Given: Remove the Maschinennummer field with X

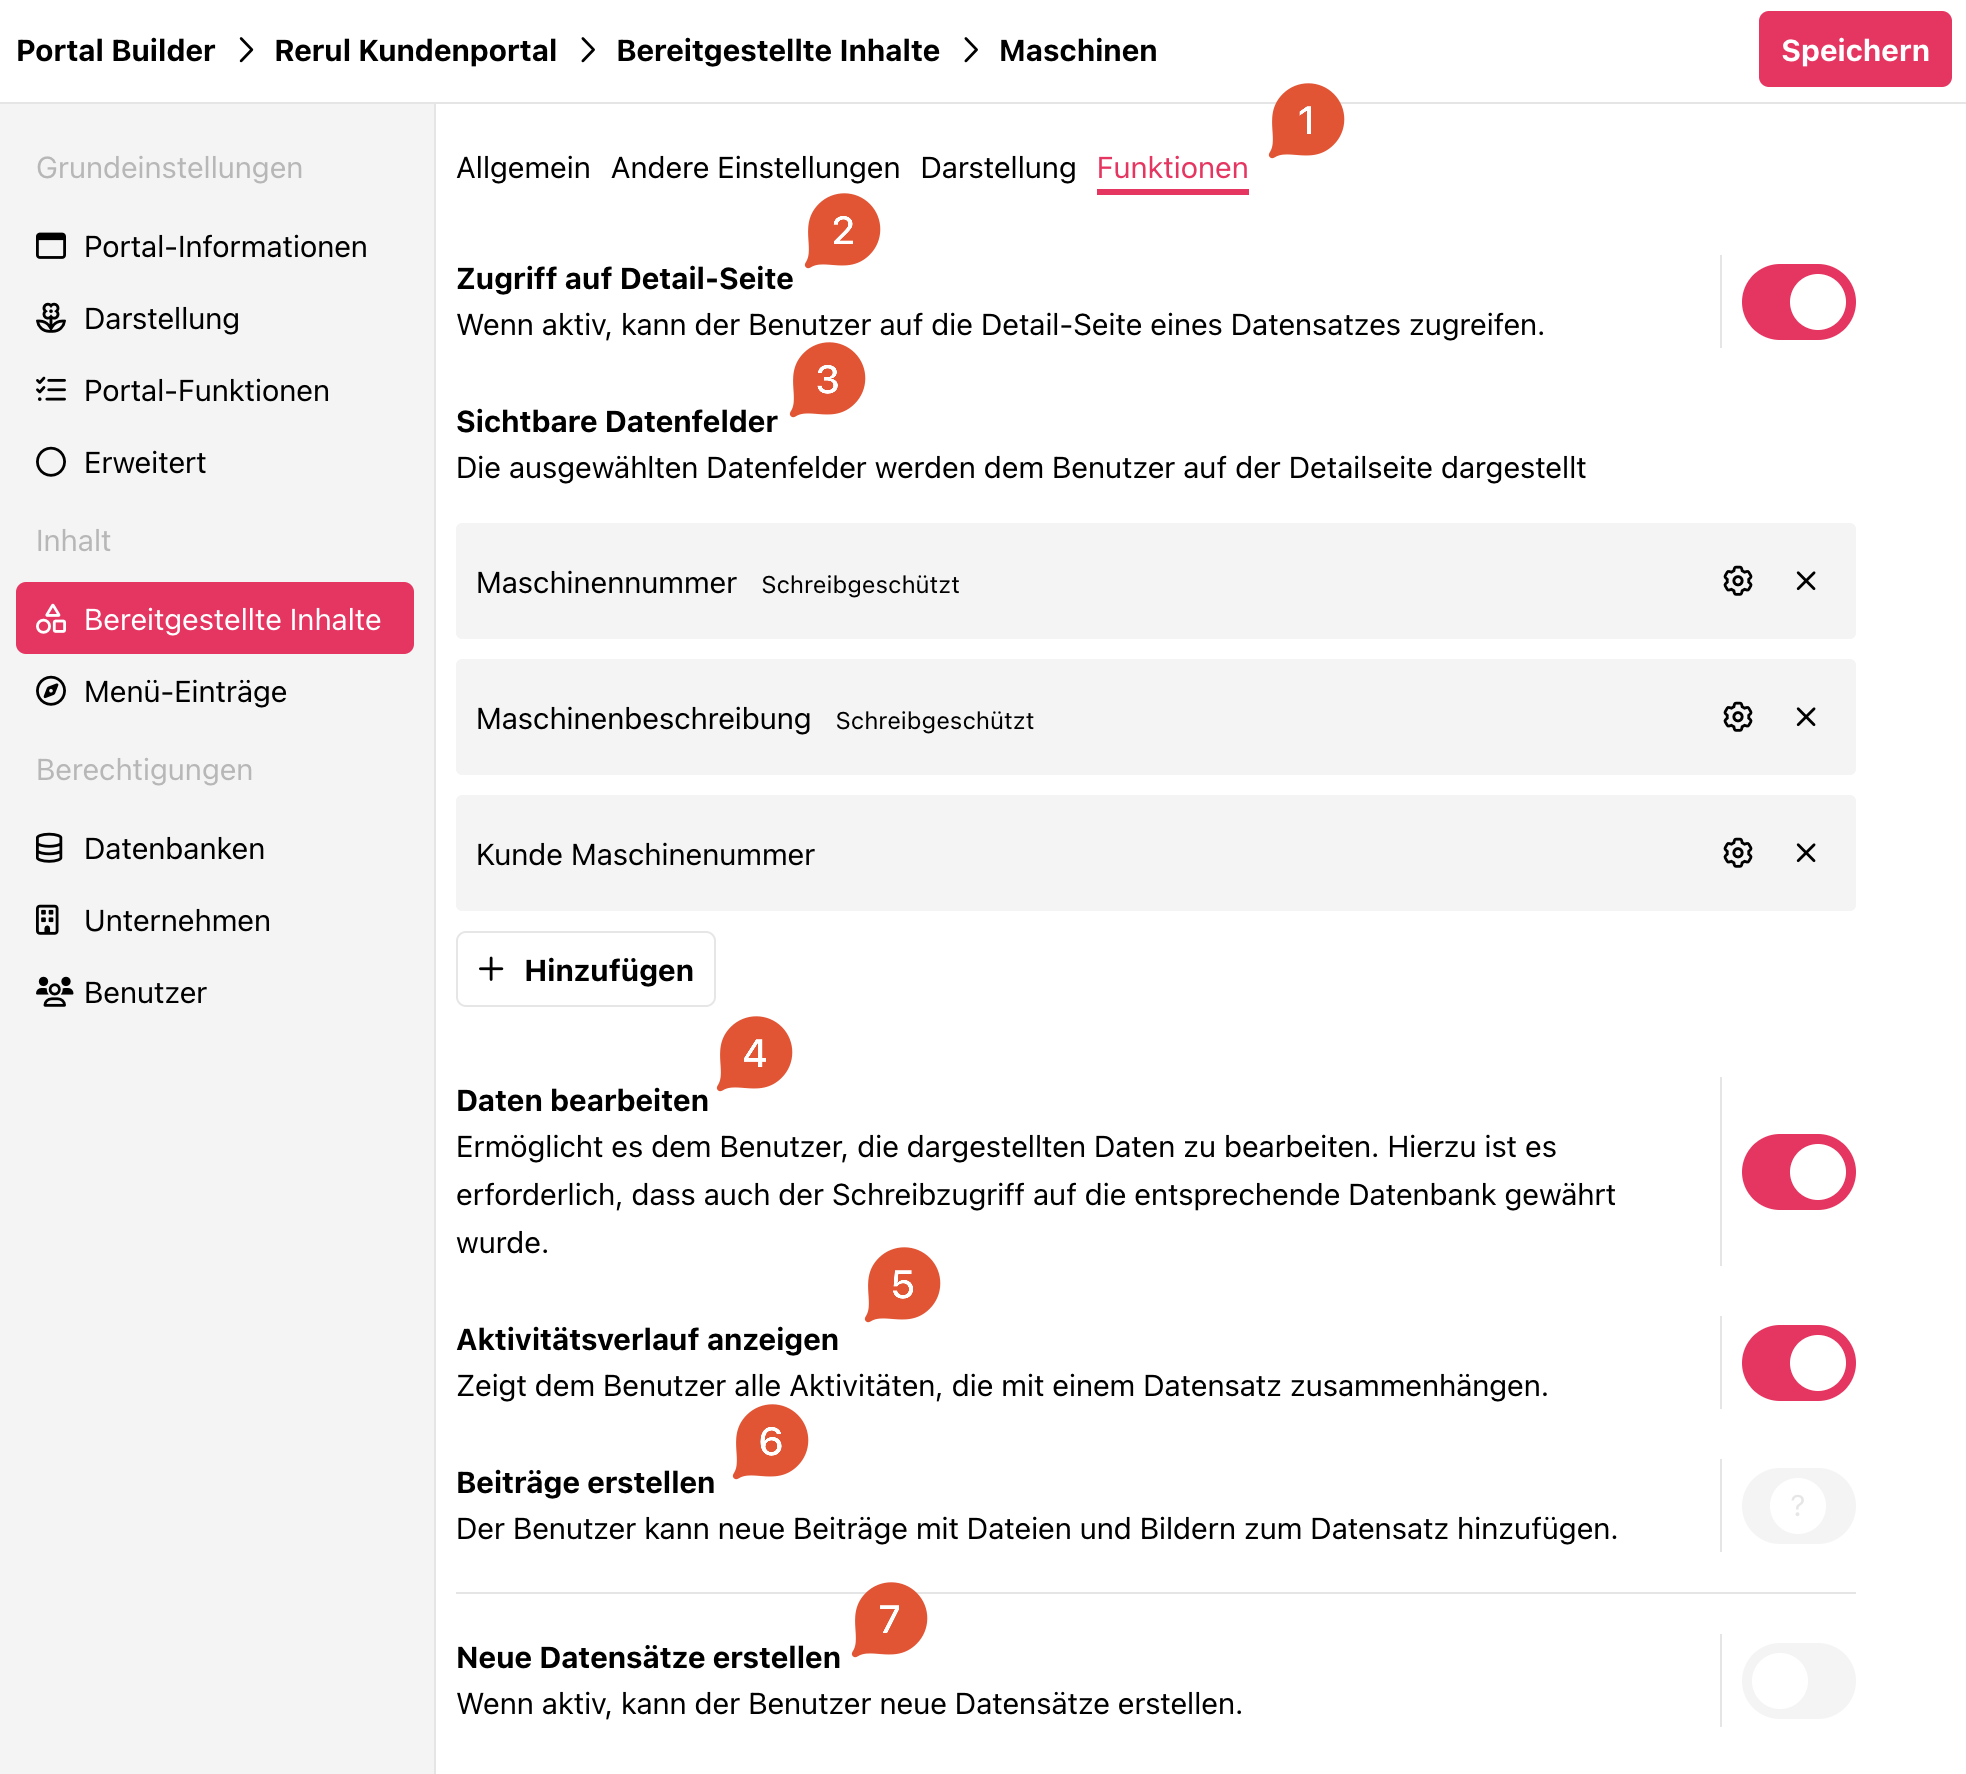Looking at the screenshot, I should coord(1806,581).
